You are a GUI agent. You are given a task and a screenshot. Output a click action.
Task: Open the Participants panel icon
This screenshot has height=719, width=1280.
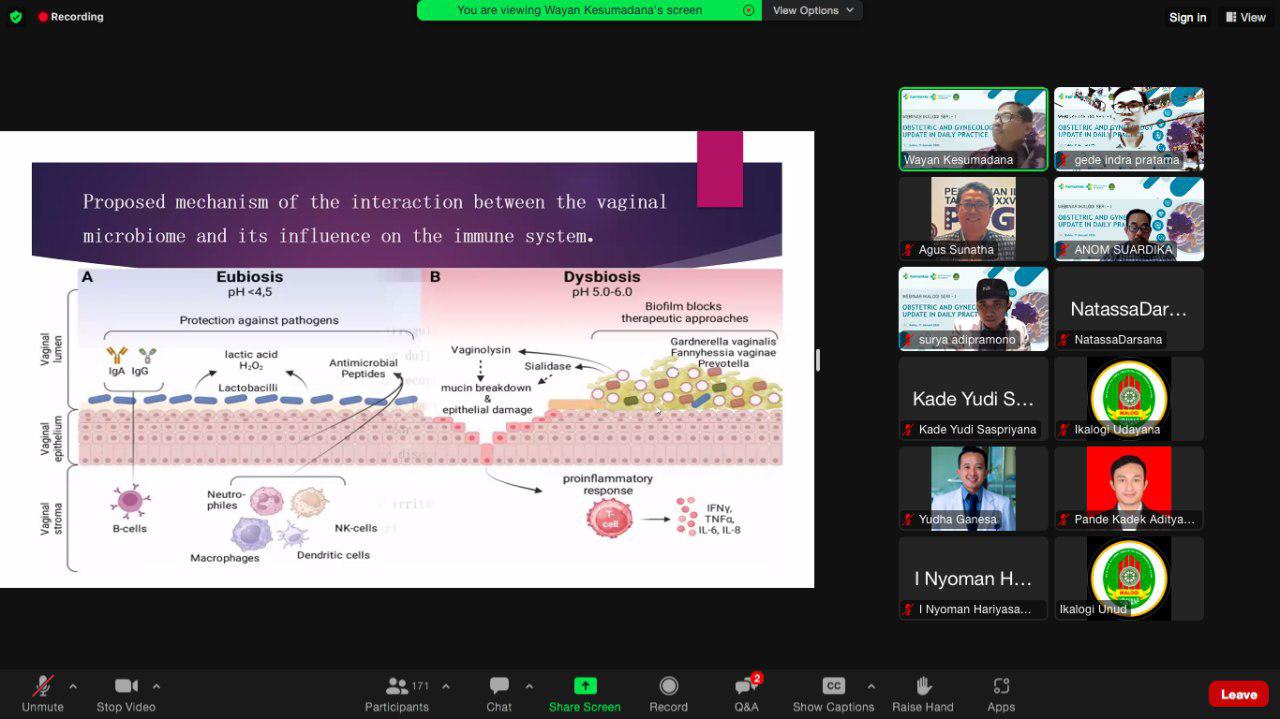click(397, 686)
